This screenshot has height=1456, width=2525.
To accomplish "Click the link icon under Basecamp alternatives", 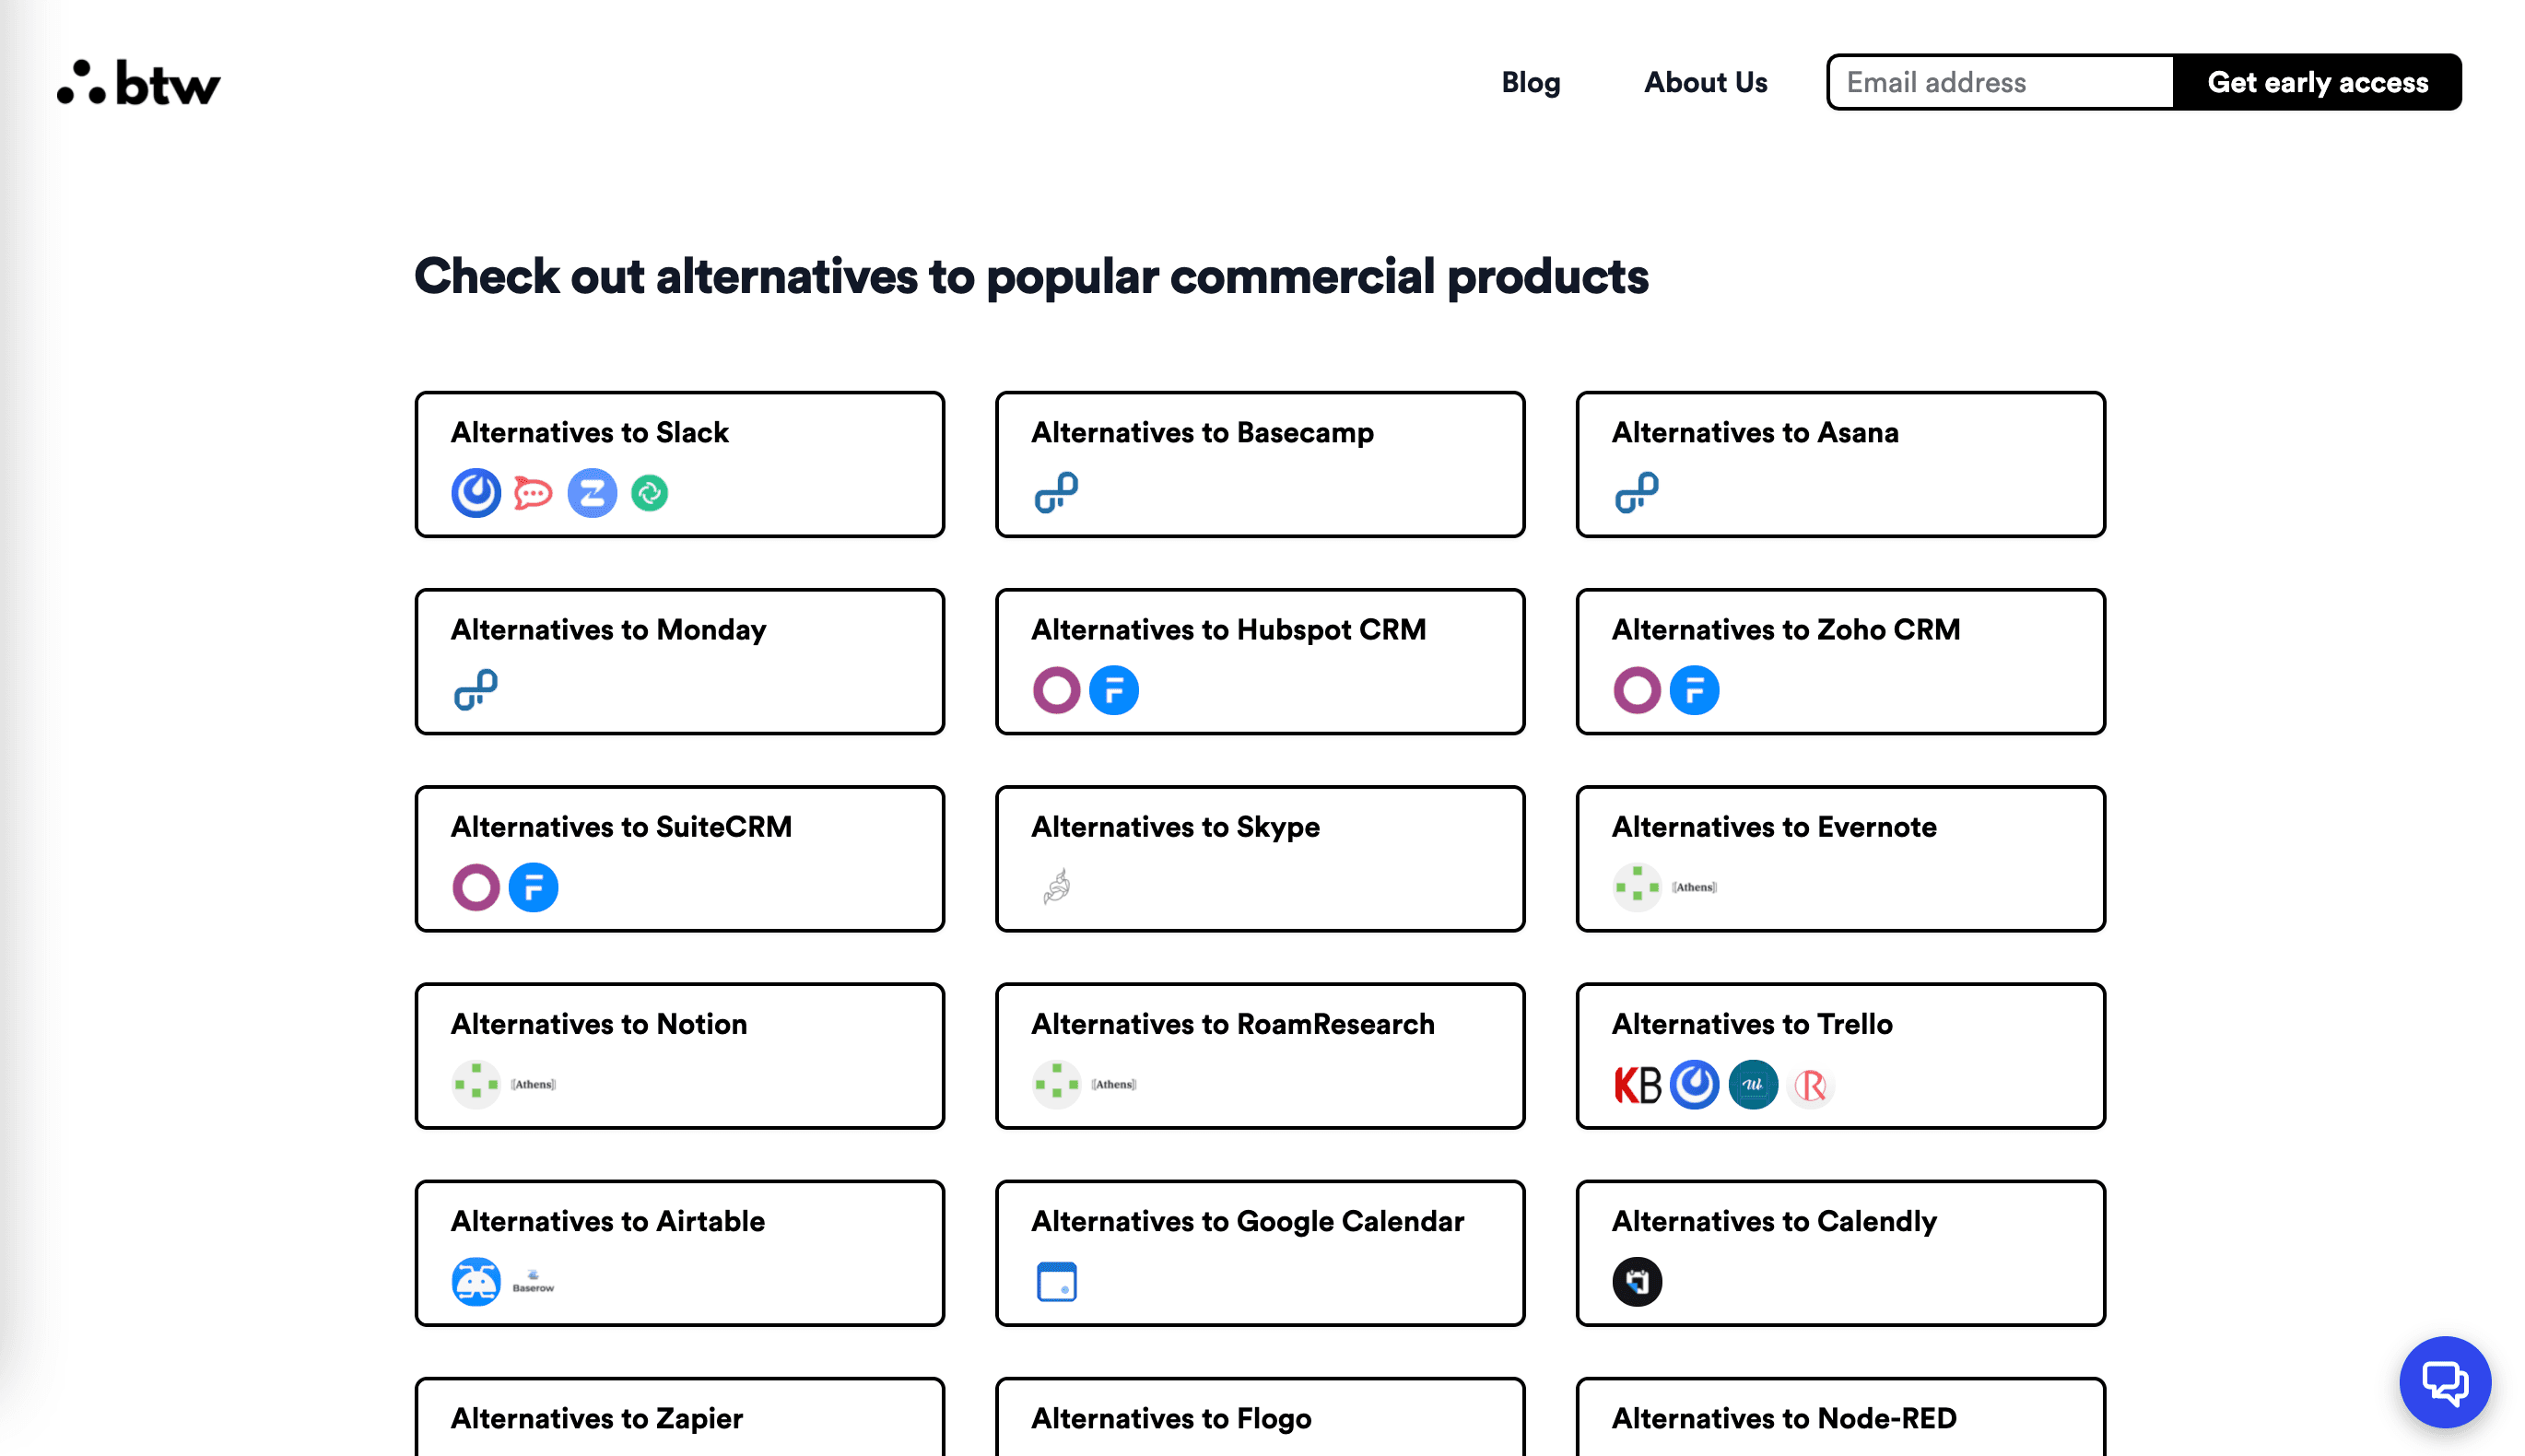I will point(1056,493).
